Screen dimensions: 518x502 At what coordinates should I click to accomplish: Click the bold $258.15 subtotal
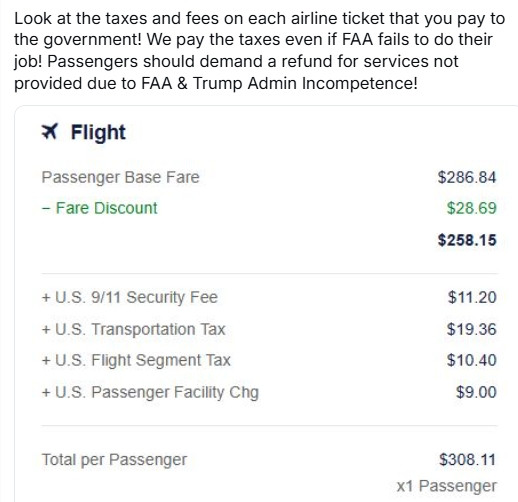click(467, 240)
